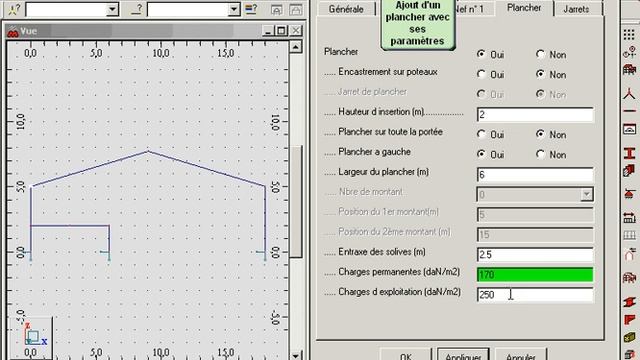Click the load definition arrows icon

pos(629,218)
